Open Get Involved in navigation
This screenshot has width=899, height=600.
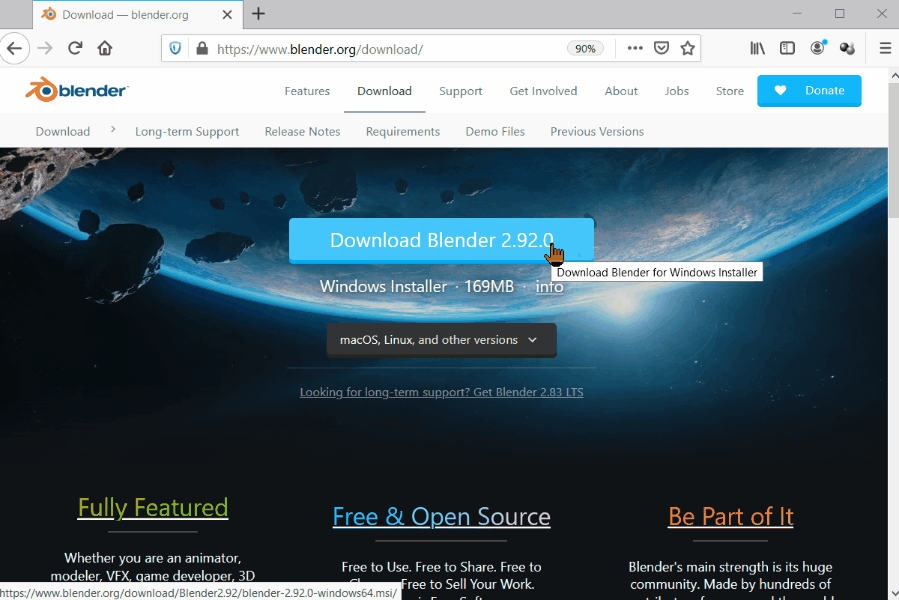click(543, 91)
